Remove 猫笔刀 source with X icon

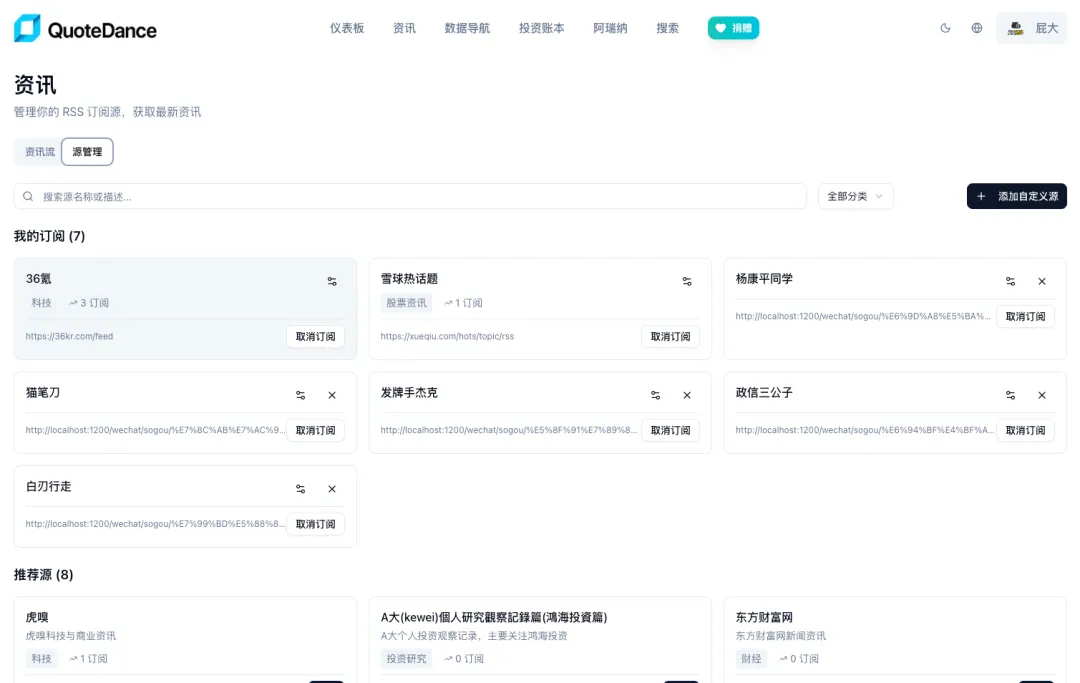(332, 395)
